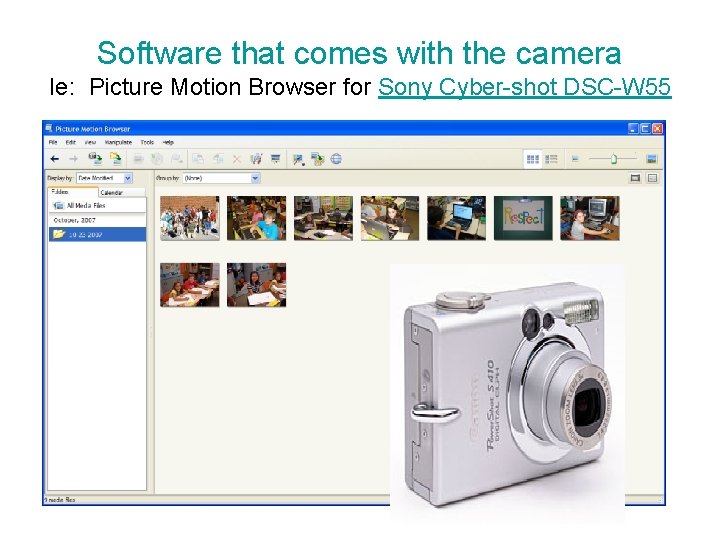Maximize the Picture Motion Browser window
This screenshot has width=720, height=540.
(645, 129)
